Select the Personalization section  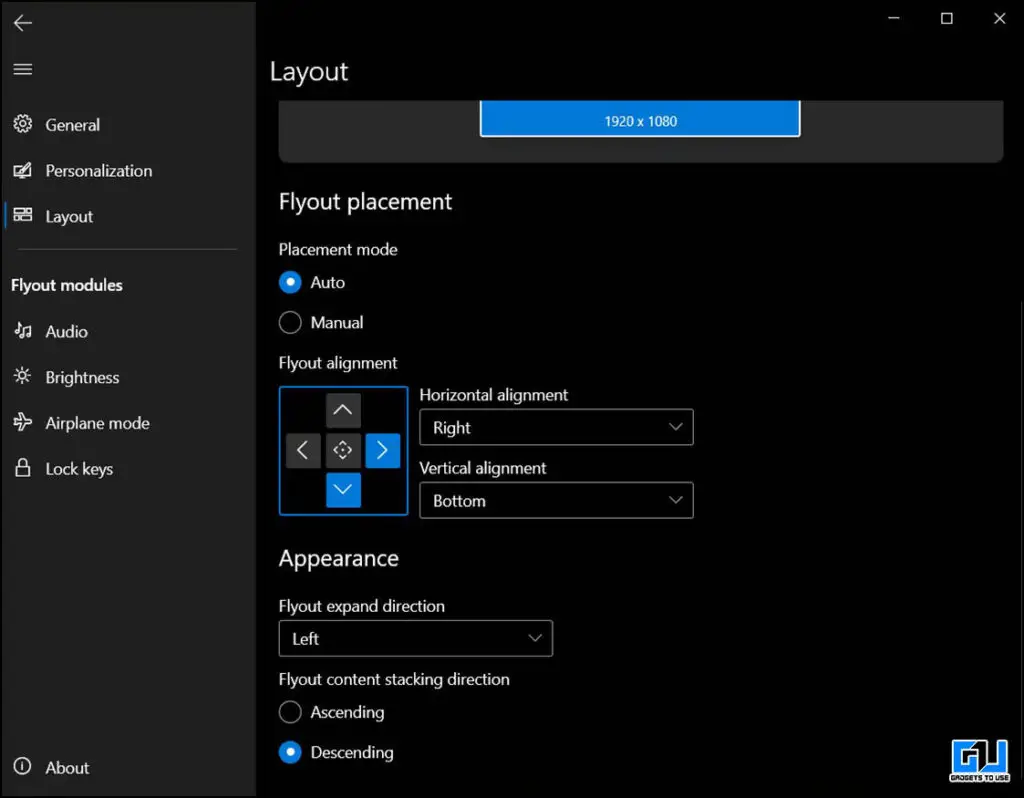[x=99, y=170]
